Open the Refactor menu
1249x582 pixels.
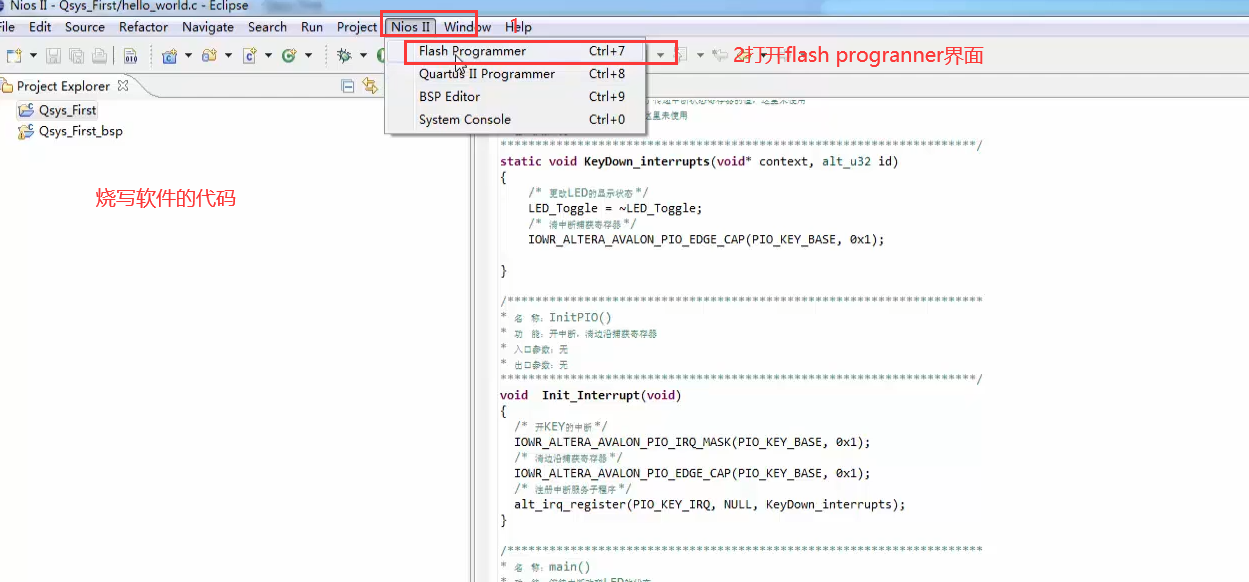[144, 27]
